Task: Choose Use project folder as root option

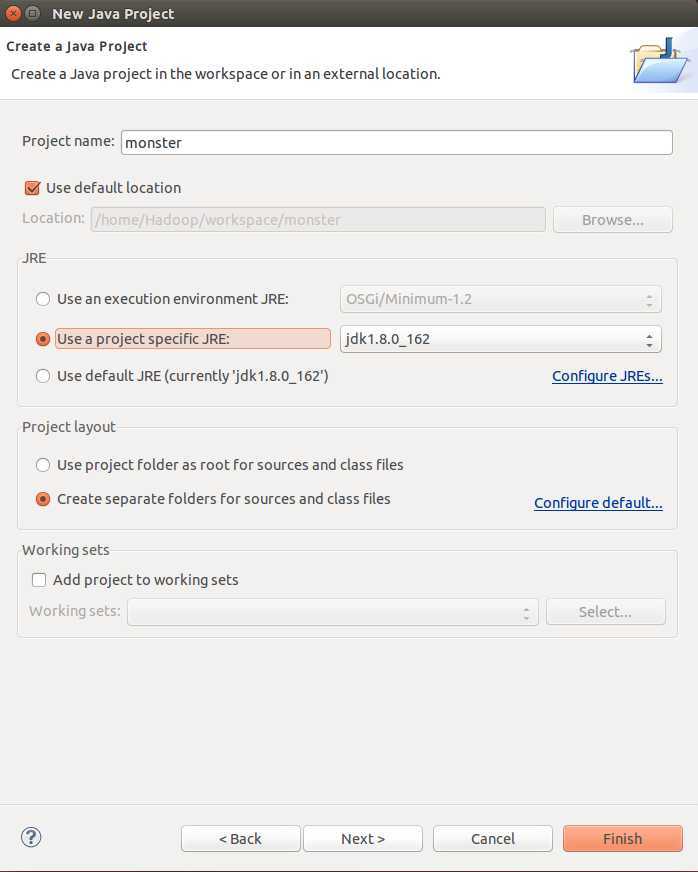Action: pos(43,465)
